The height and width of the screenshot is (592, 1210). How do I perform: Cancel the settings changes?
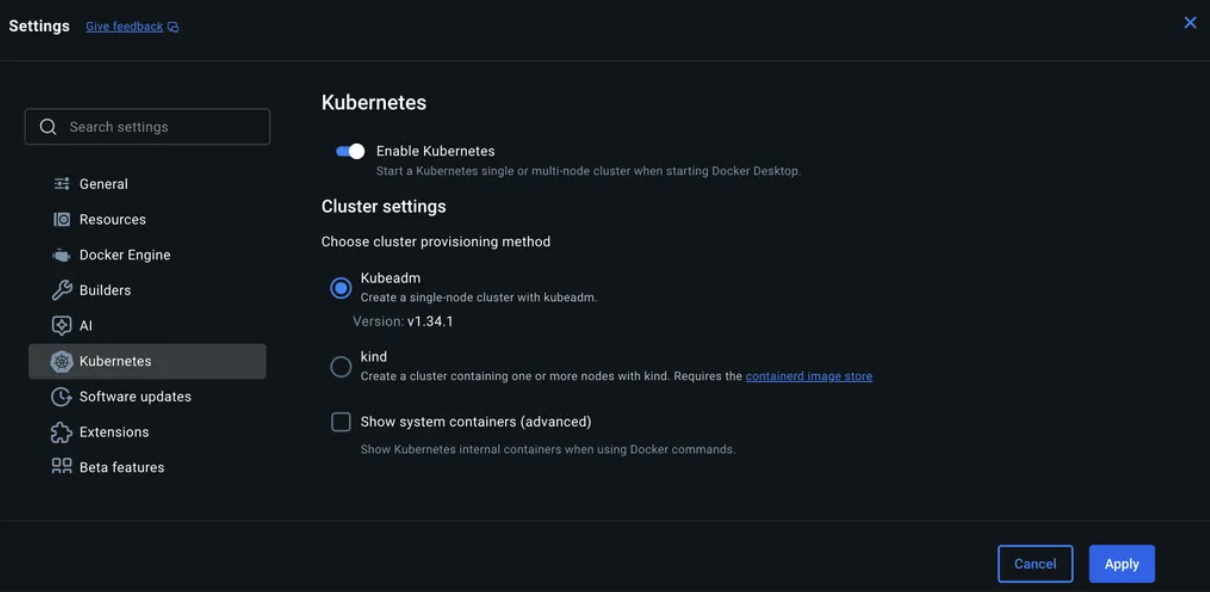pyautogui.click(x=1035, y=564)
